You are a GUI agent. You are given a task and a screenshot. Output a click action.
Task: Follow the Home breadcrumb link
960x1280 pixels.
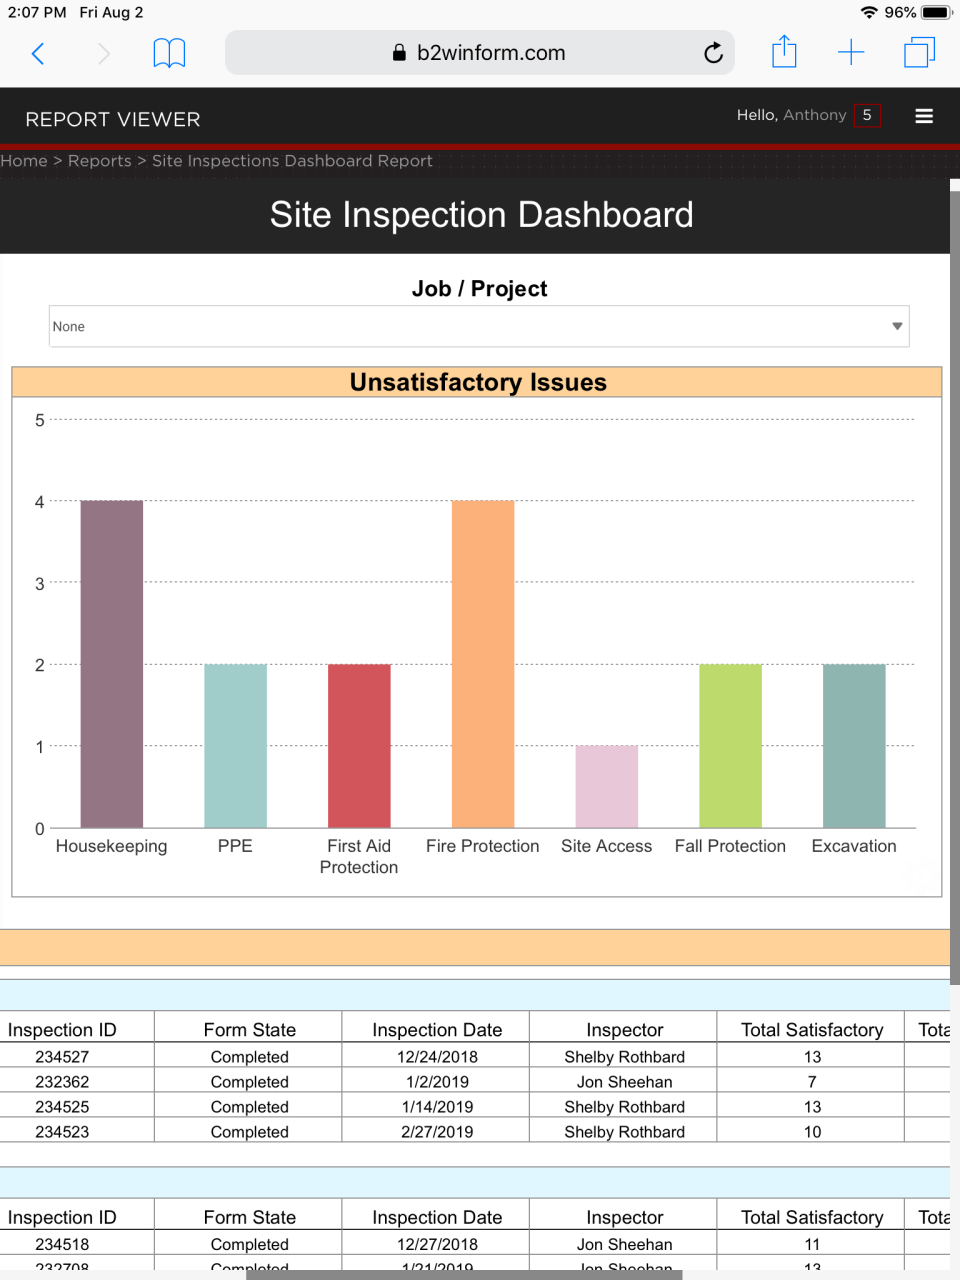coord(24,160)
